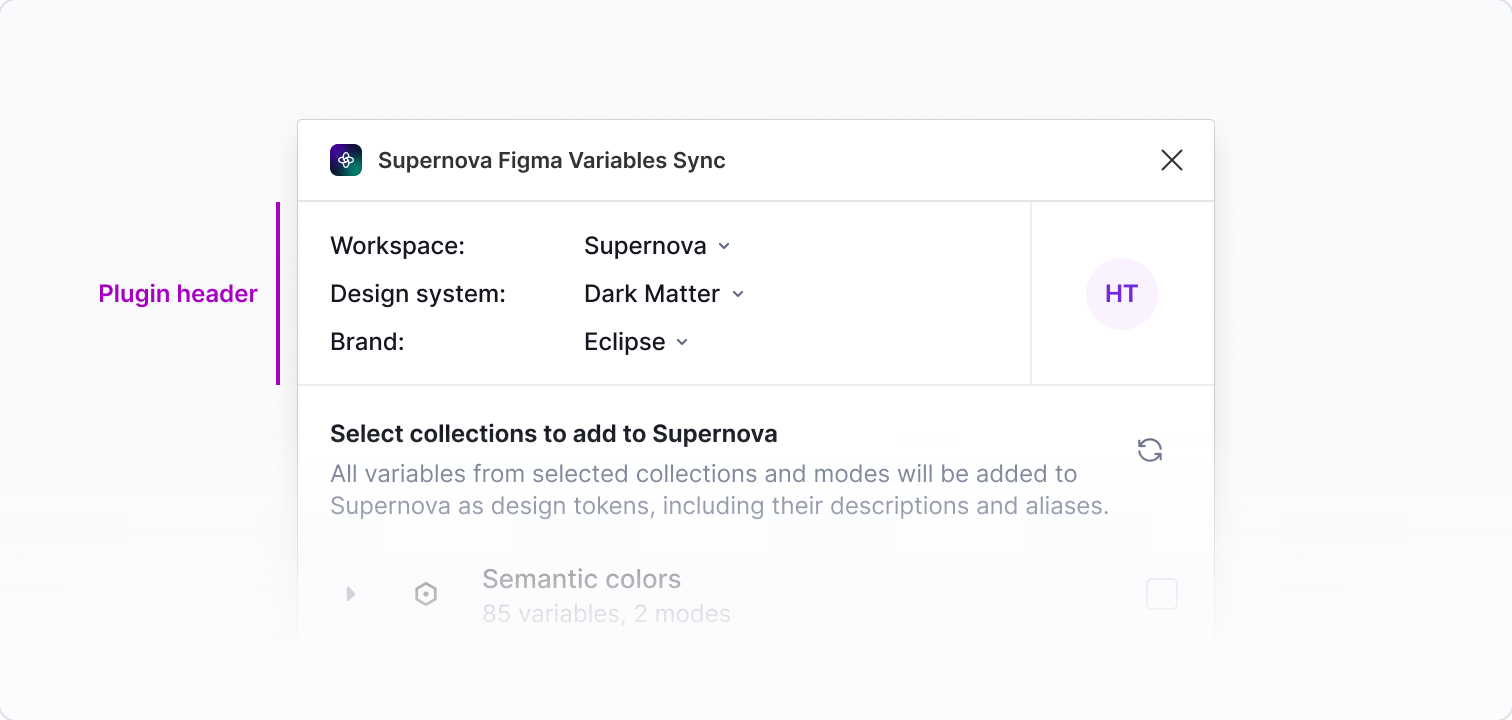Click the sync arrows icon near the heading
This screenshot has height=720, width=1512.
(x=1150, y=450)
